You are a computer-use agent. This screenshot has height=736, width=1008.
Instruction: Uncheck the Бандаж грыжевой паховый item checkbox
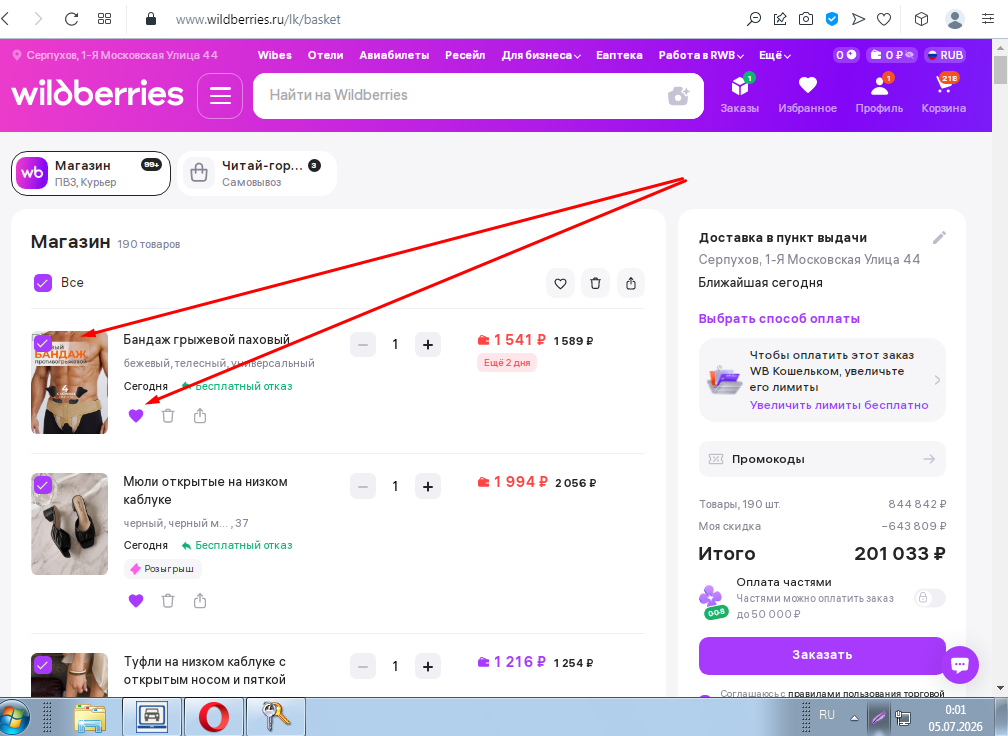[x=42, y=343]
